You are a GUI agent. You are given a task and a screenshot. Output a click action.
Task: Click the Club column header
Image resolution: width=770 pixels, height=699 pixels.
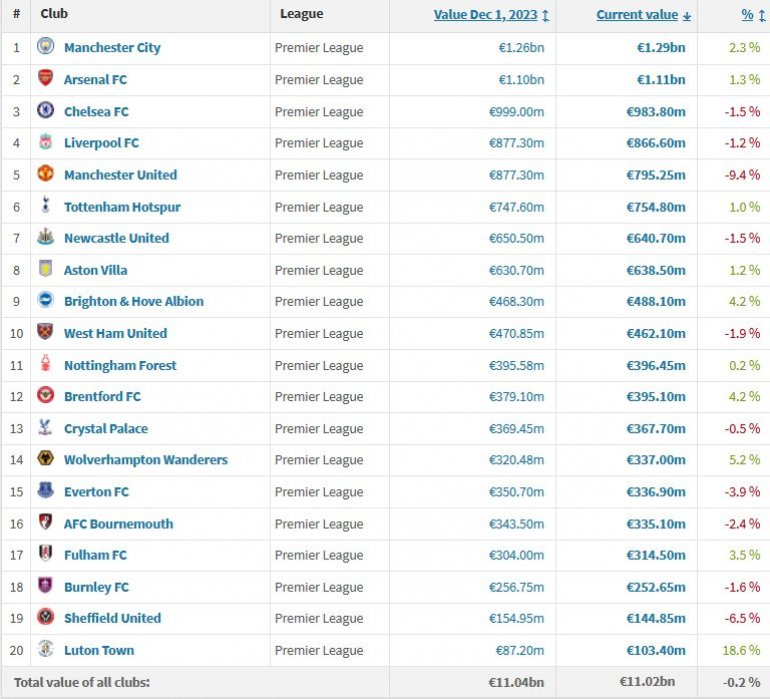pos(54,14)
